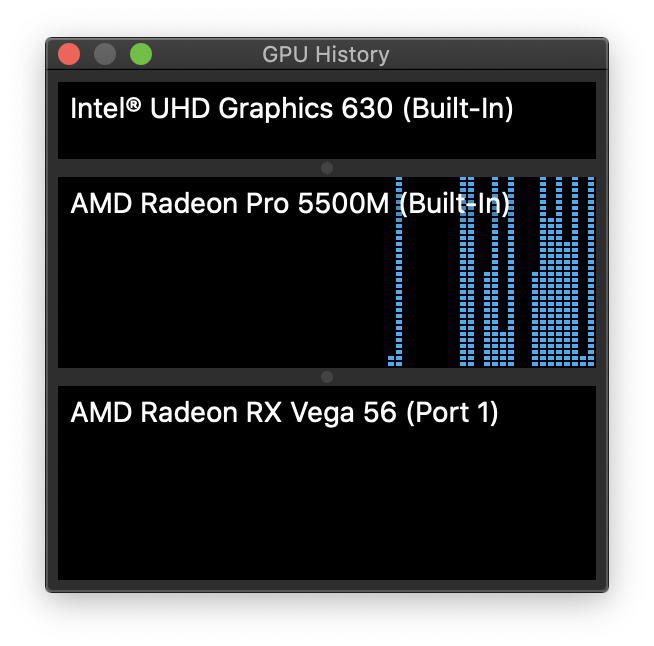Click divider handle above Vega 56 panel
Screen dimensions: 654x646
327,377
